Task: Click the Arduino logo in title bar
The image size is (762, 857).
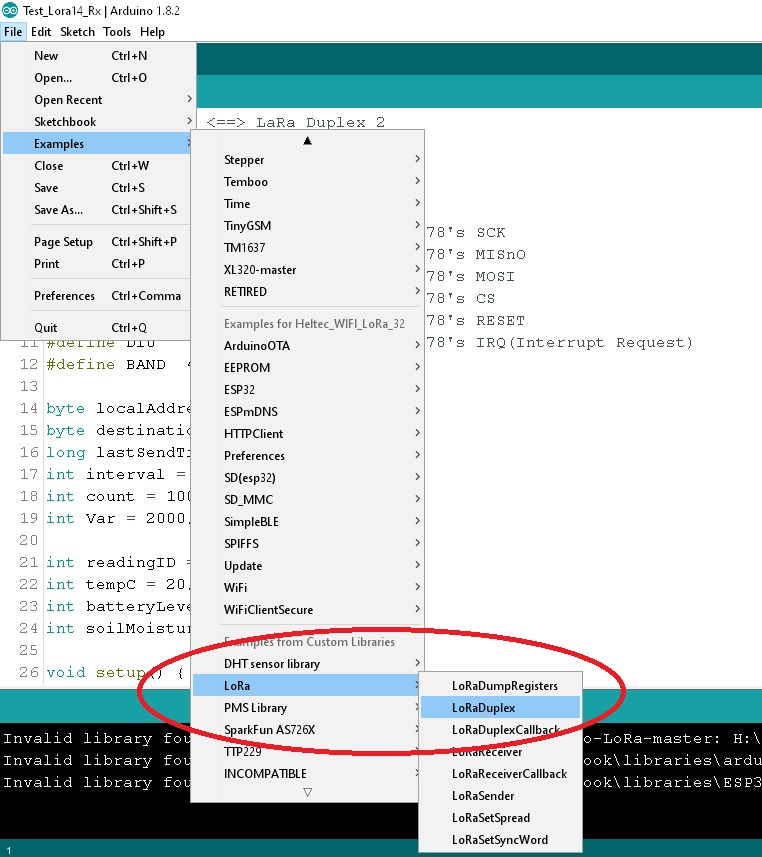Action: (10, 10)
